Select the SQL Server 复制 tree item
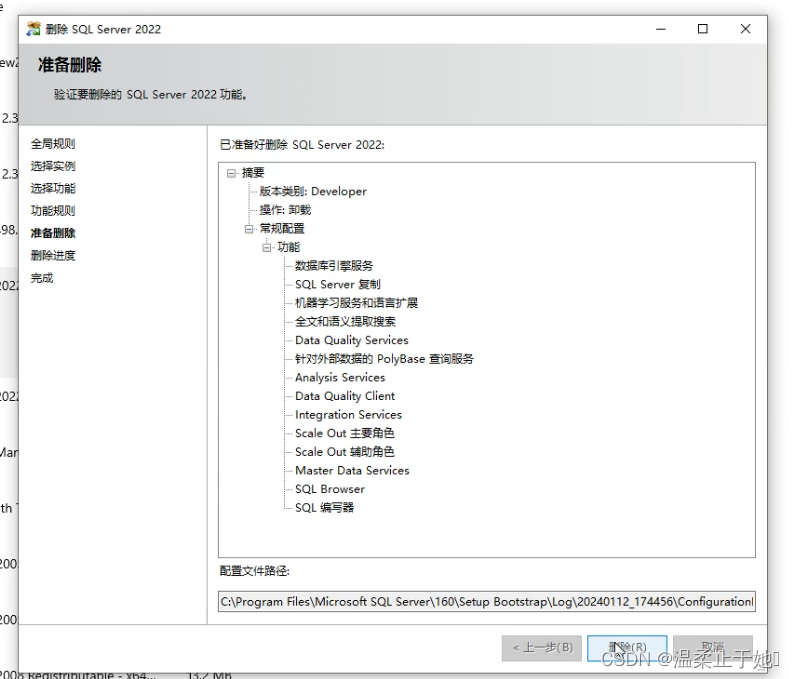 click(338, 285)
